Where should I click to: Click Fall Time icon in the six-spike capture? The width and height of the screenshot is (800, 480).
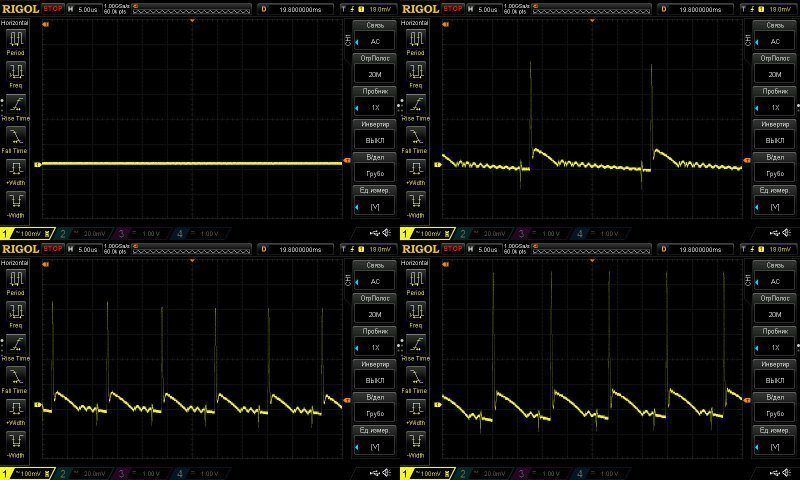(x=16, y=377)
